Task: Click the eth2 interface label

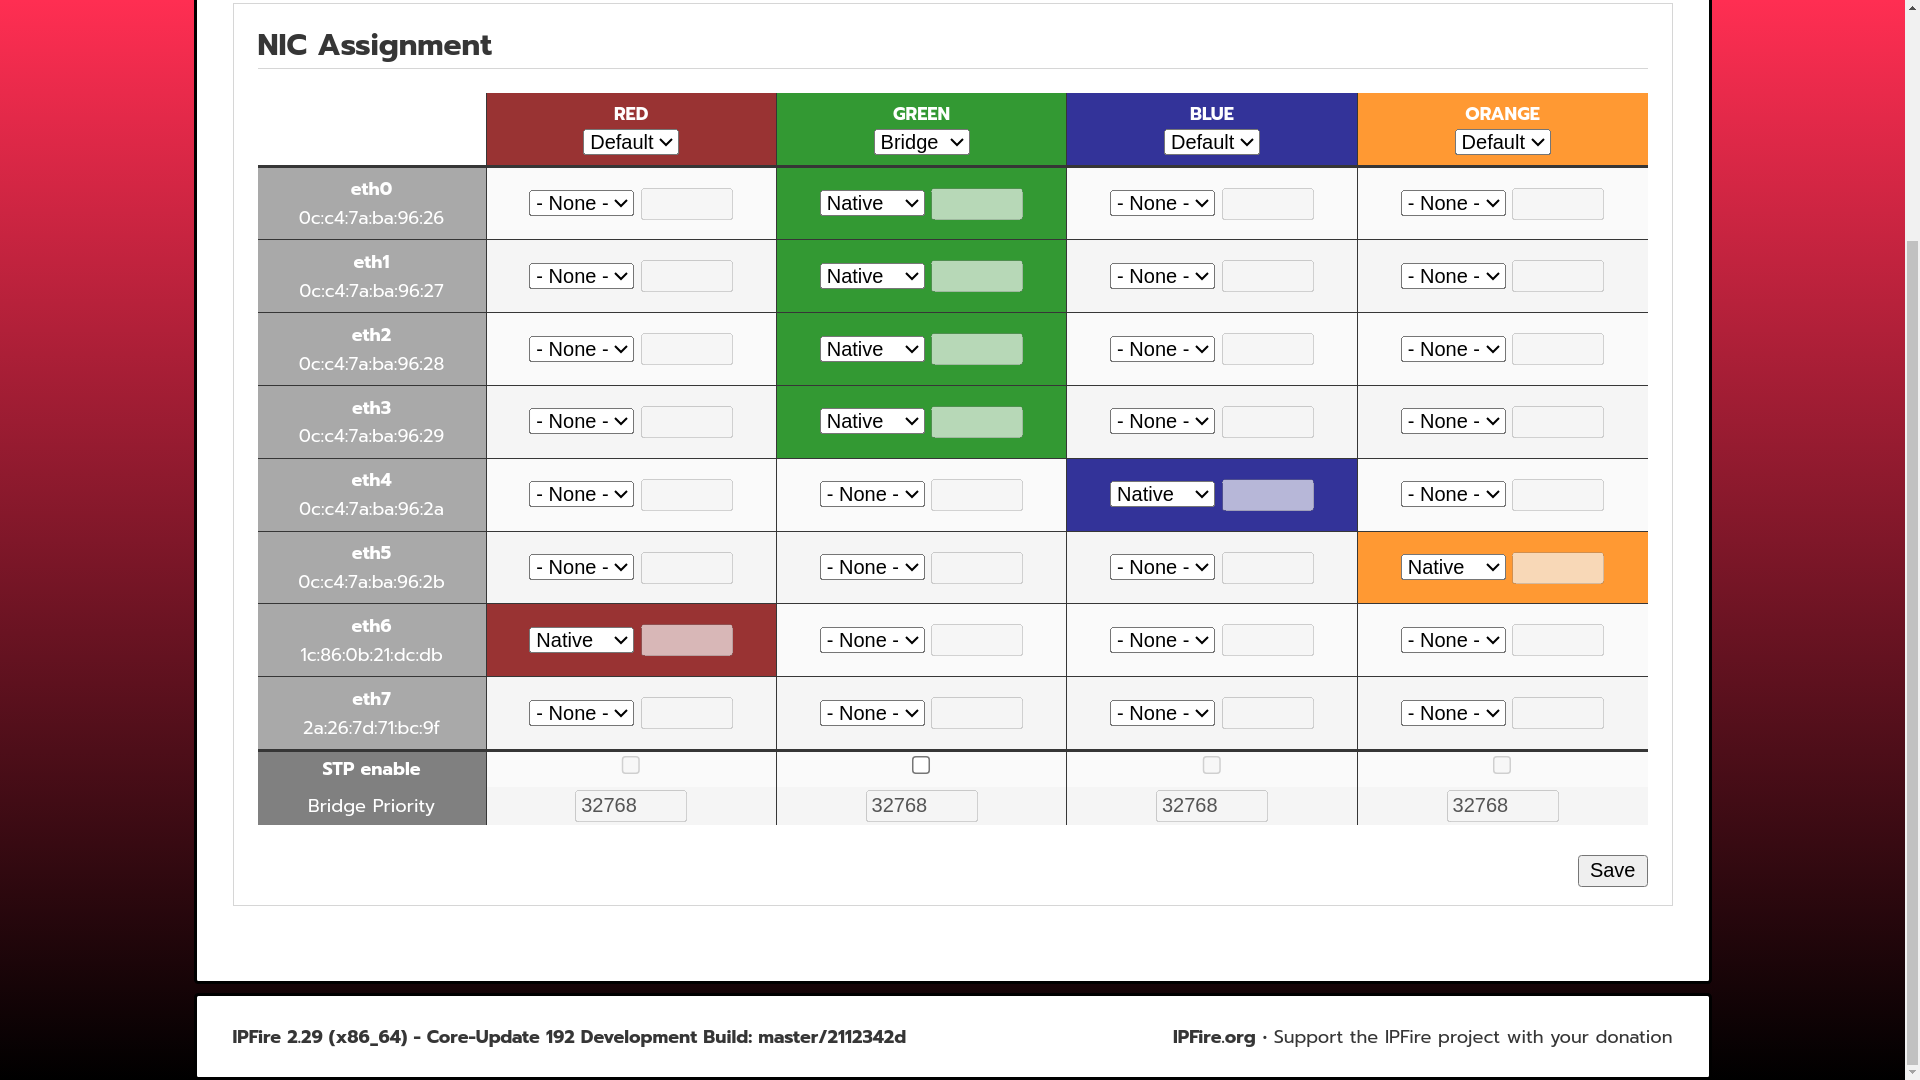Action: tap(371, 335)
